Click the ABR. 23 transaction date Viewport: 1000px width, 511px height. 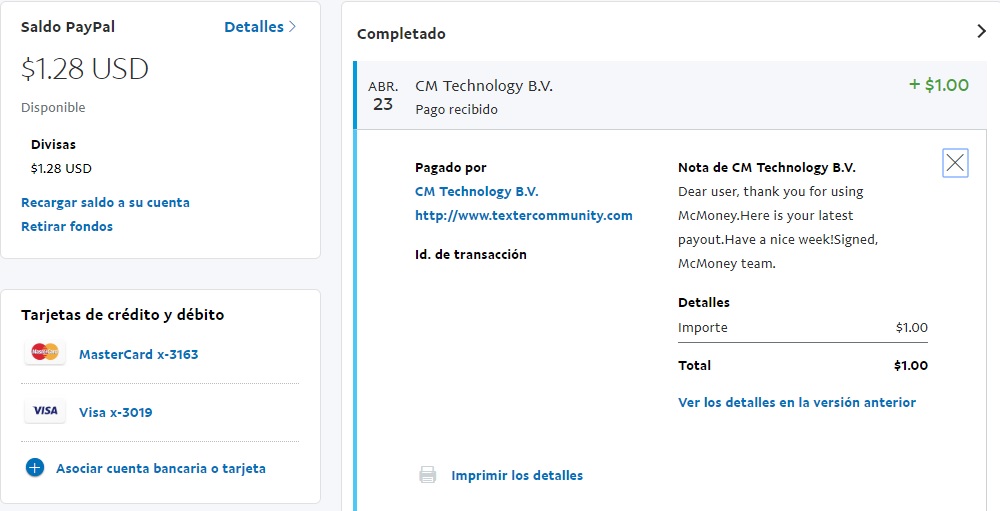coord(383,96)
